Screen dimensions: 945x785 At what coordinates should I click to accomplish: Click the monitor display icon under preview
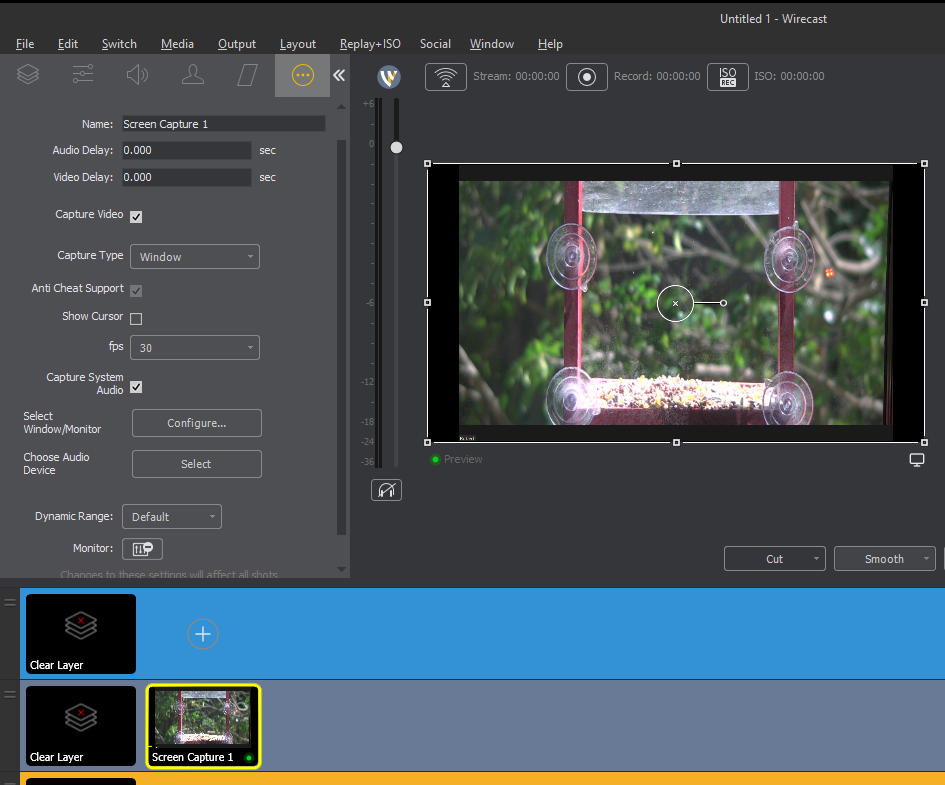click(x=917, y=460)
